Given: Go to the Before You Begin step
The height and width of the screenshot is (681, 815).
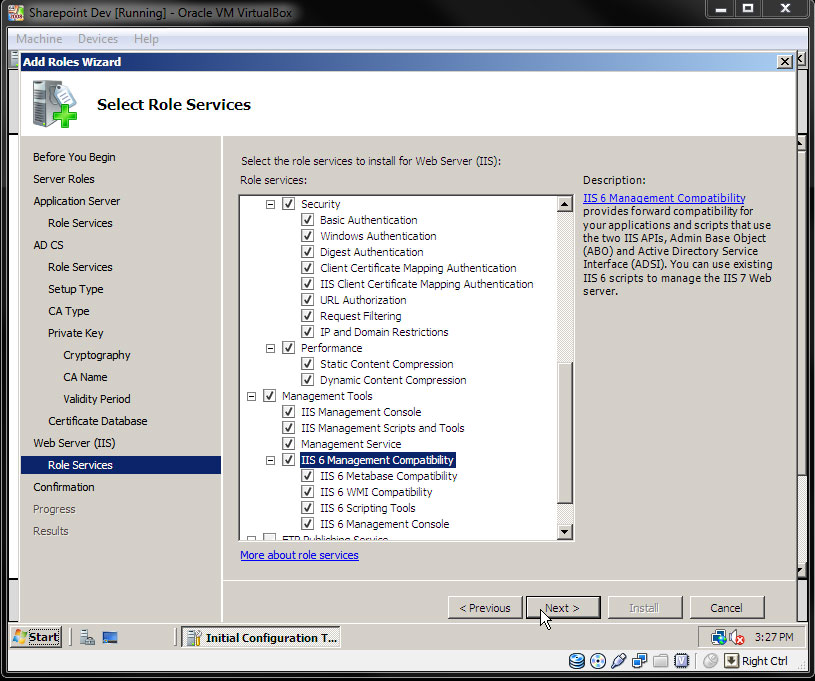Looking at the screenshot, I should pos(74,157).
